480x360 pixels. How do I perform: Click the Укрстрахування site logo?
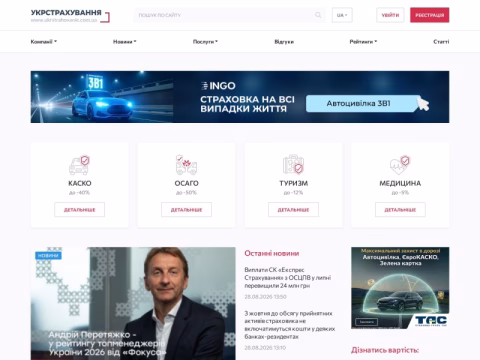70,15
